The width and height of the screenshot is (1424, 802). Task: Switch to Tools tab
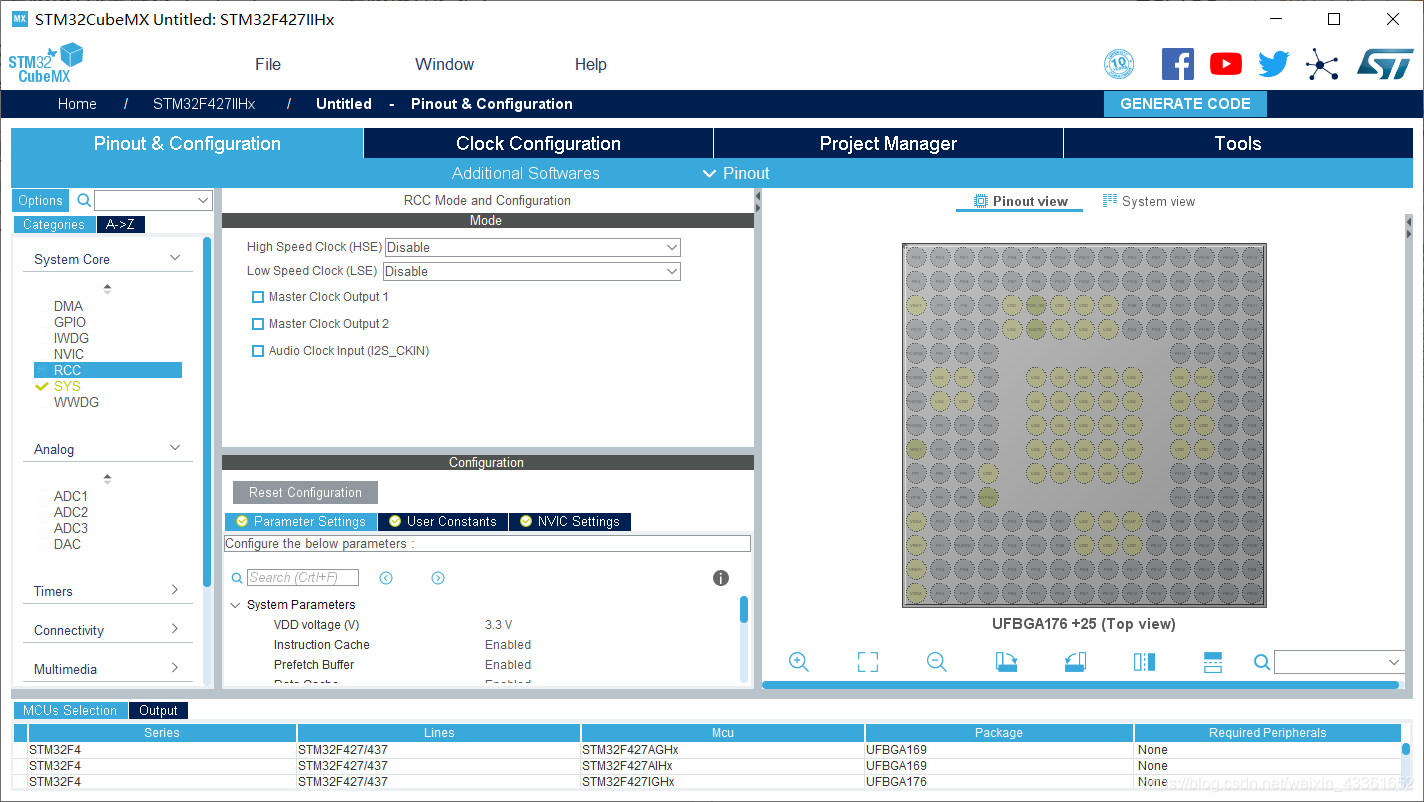click(x=1238, y=143)
